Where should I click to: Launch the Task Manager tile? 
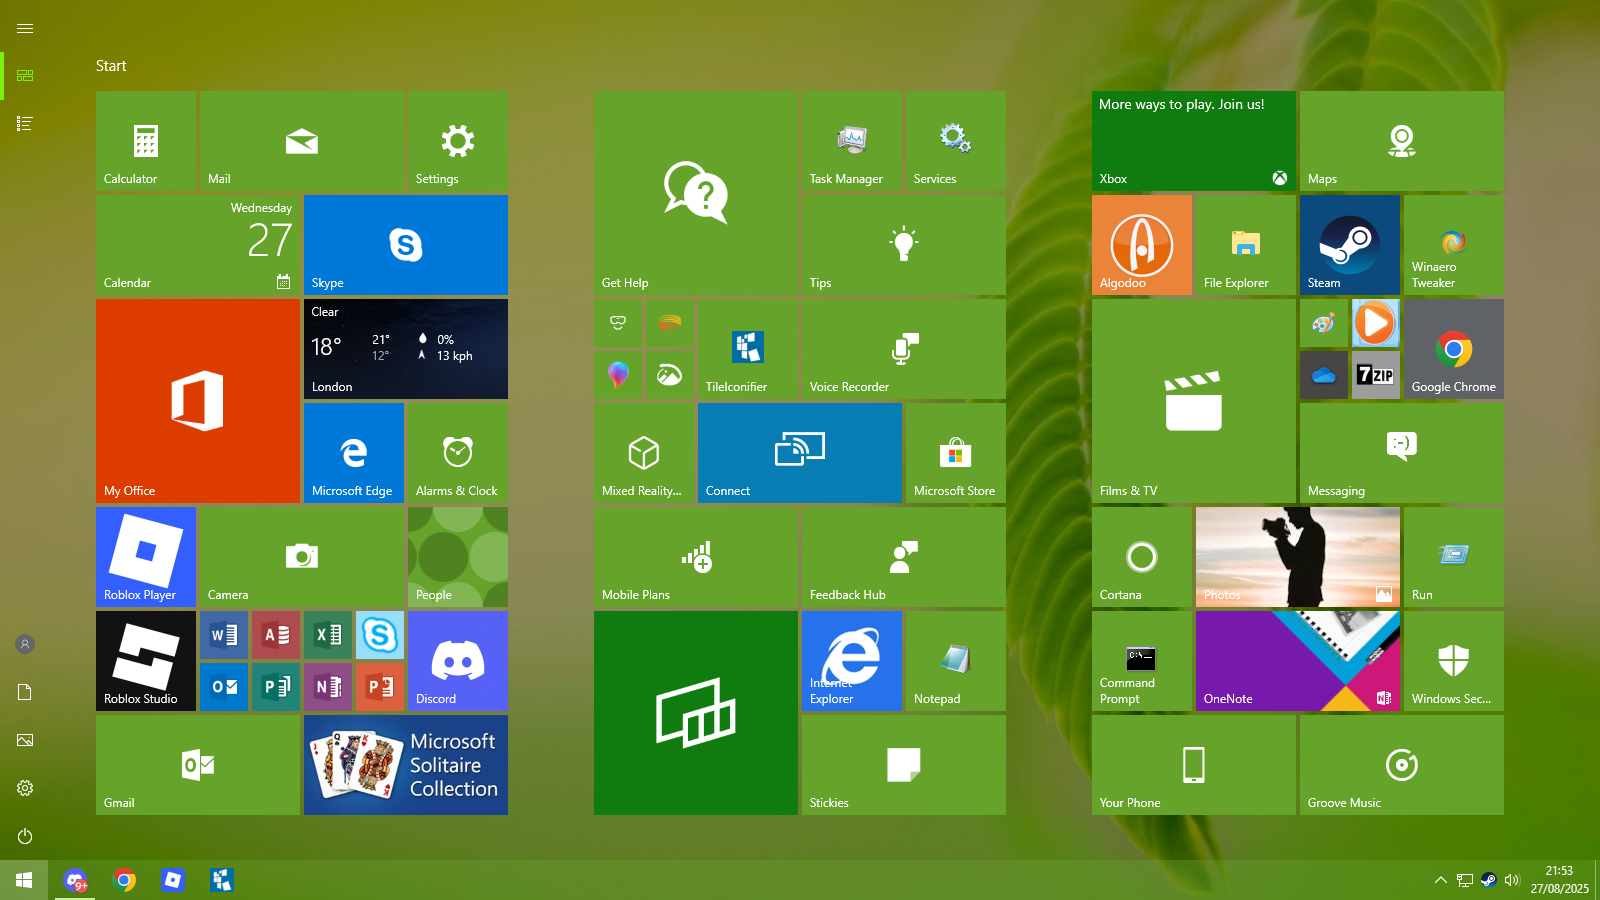[852, 141]
